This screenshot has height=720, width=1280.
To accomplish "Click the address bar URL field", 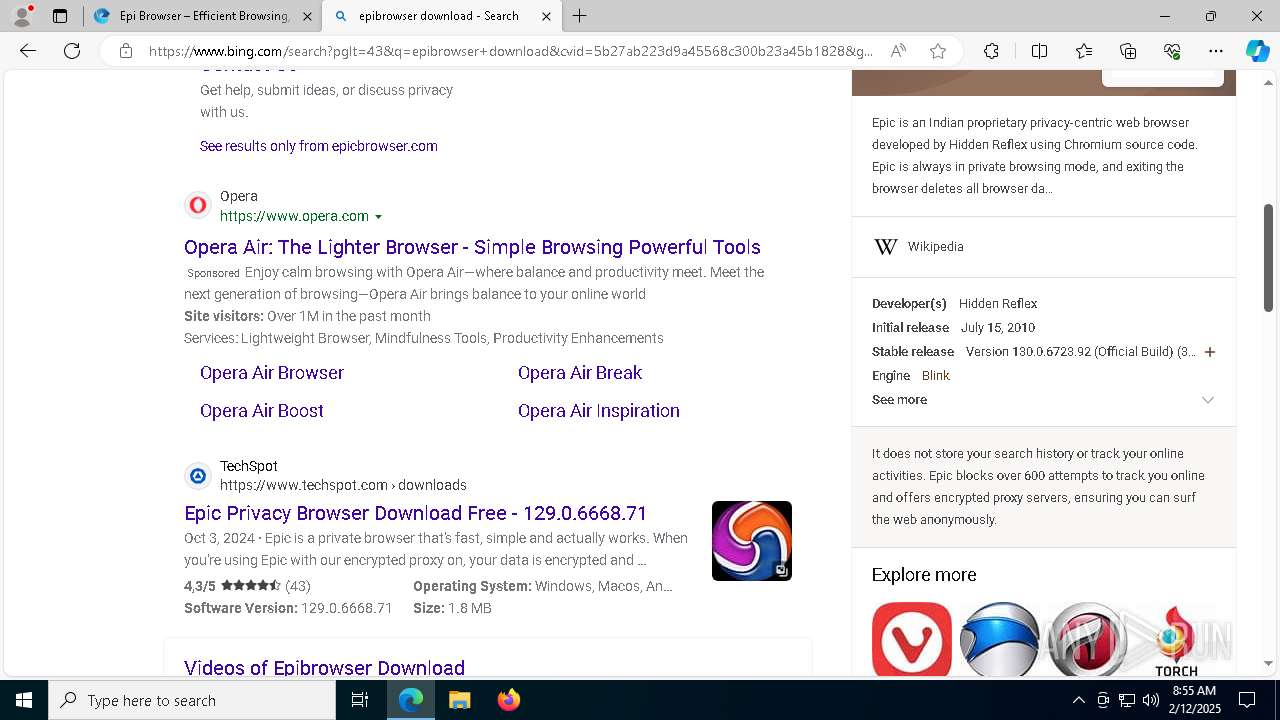I will (510, 51).
